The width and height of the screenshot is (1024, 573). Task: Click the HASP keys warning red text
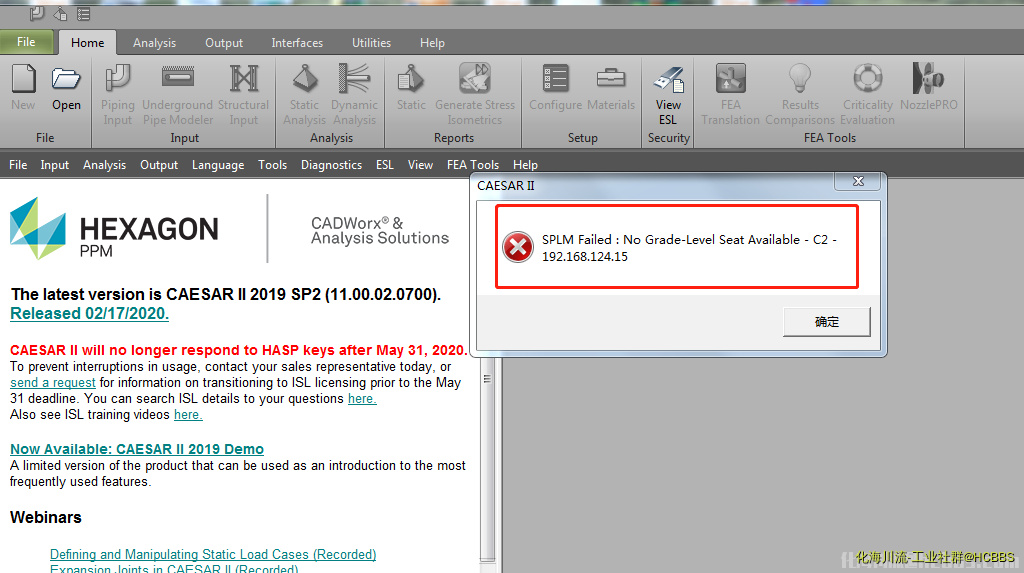[x=238, y=350]
